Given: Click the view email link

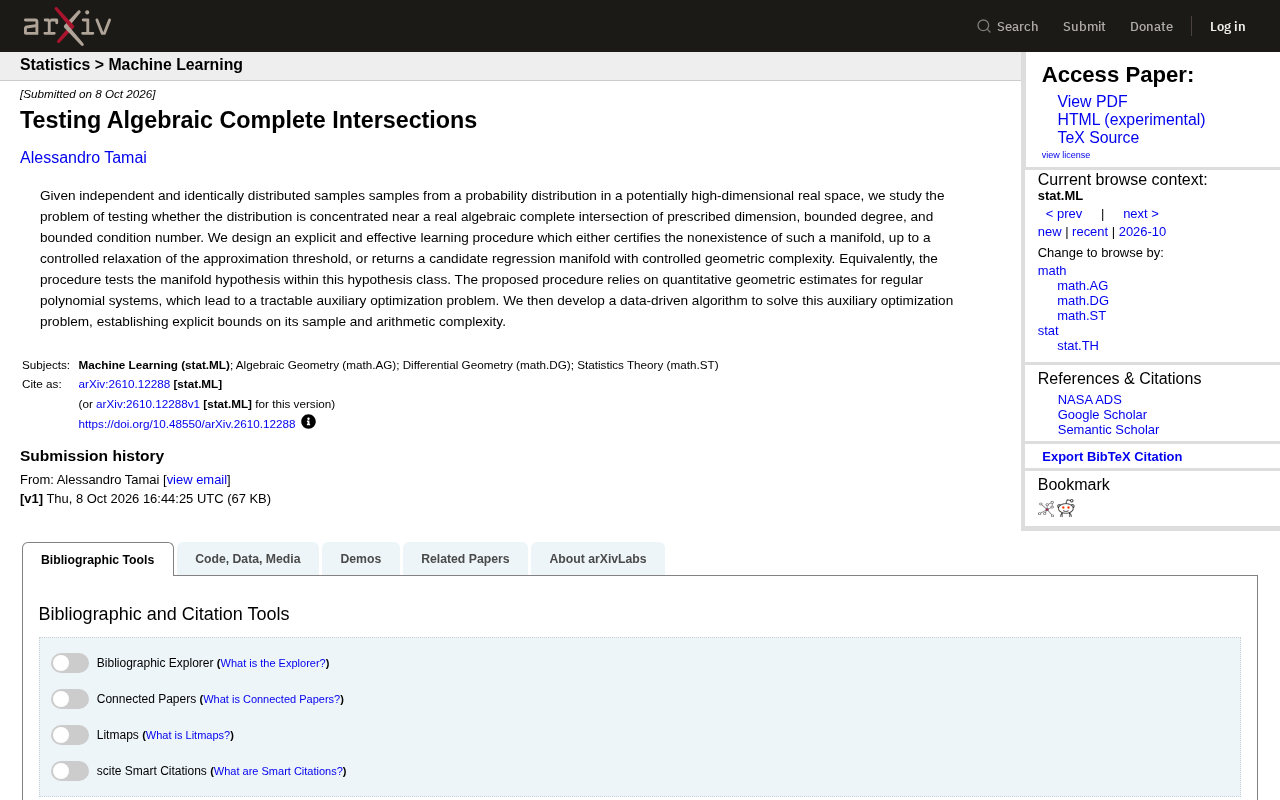Looking at the screenshot, I should [197, 480].
